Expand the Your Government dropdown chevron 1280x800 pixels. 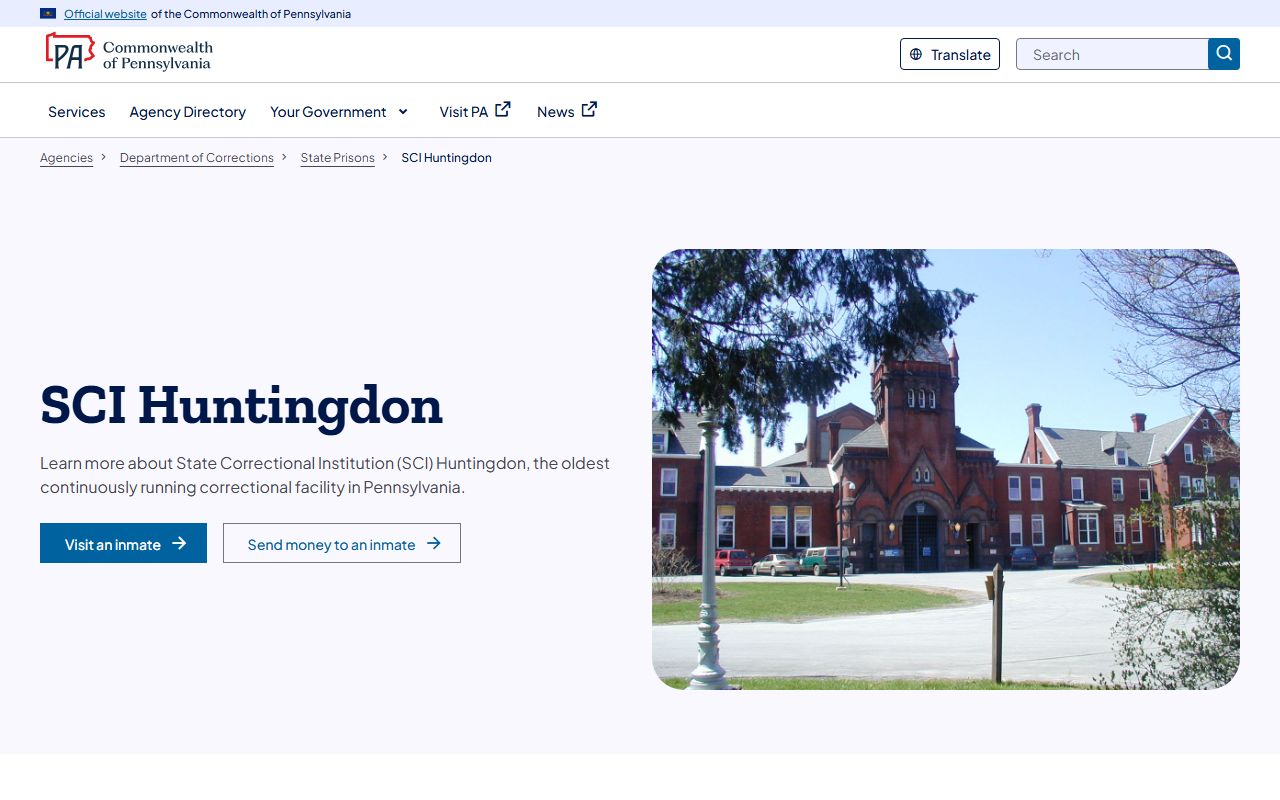pyautogui.click(x=403, y=111)
